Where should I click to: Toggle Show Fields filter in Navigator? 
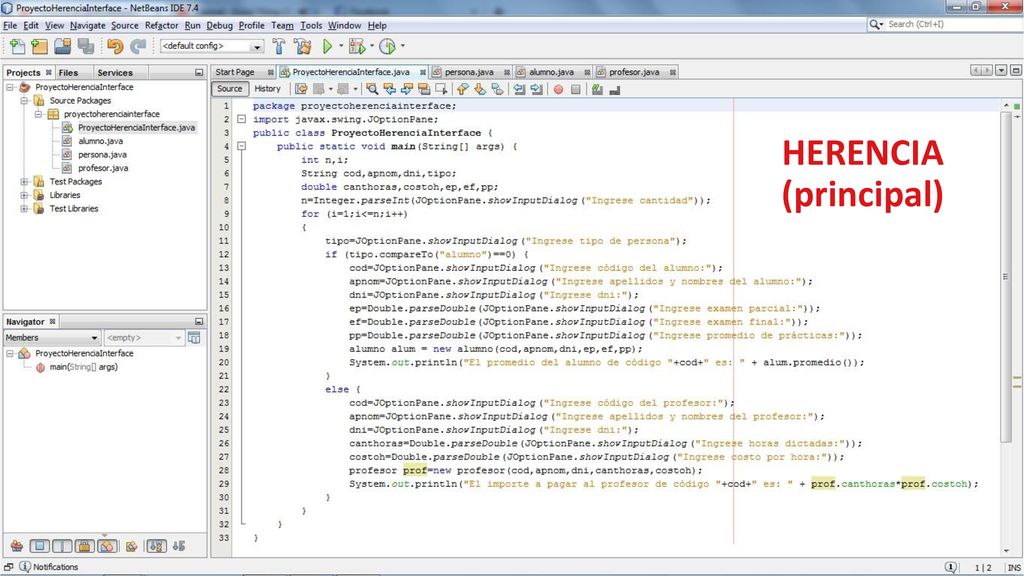click(39, 546)
